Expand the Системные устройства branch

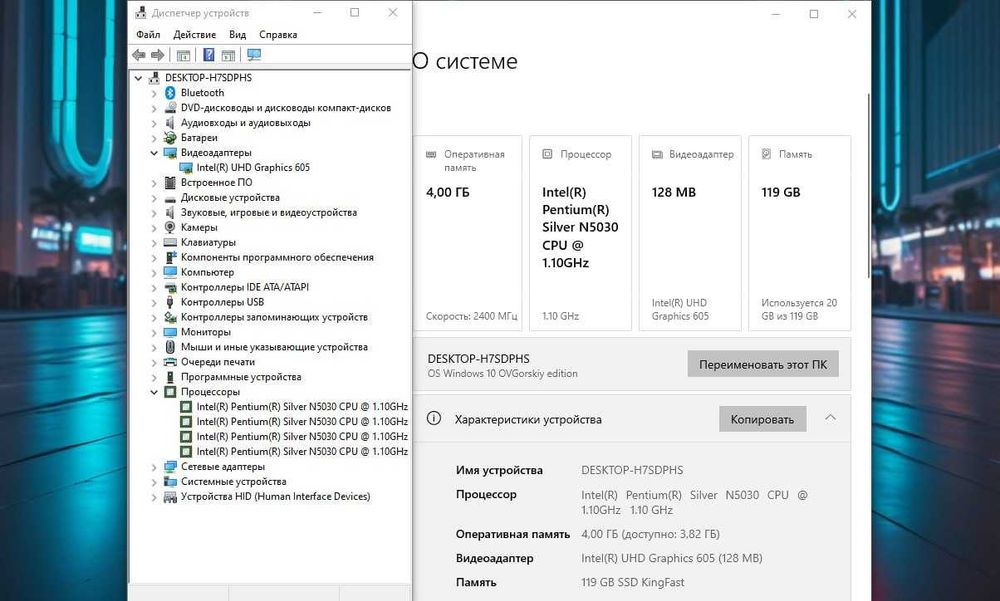[x=154, y=482]
